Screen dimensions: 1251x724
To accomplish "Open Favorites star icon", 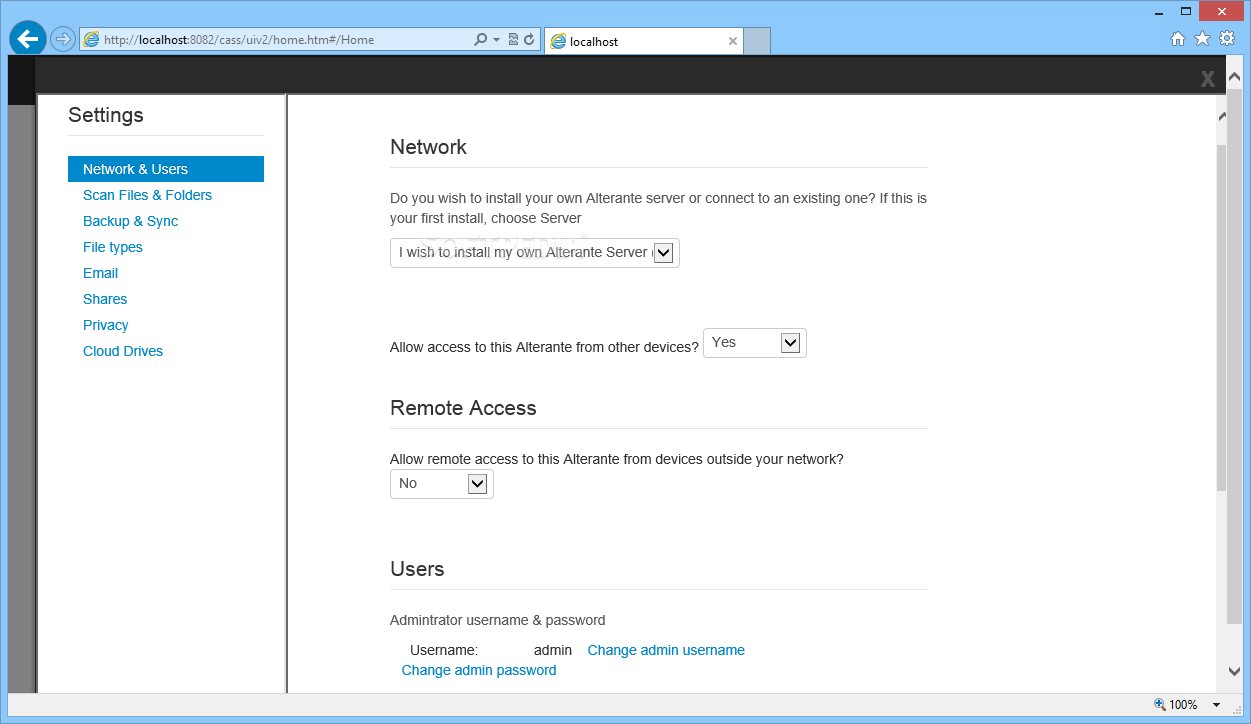I will tap(1202, 39).
